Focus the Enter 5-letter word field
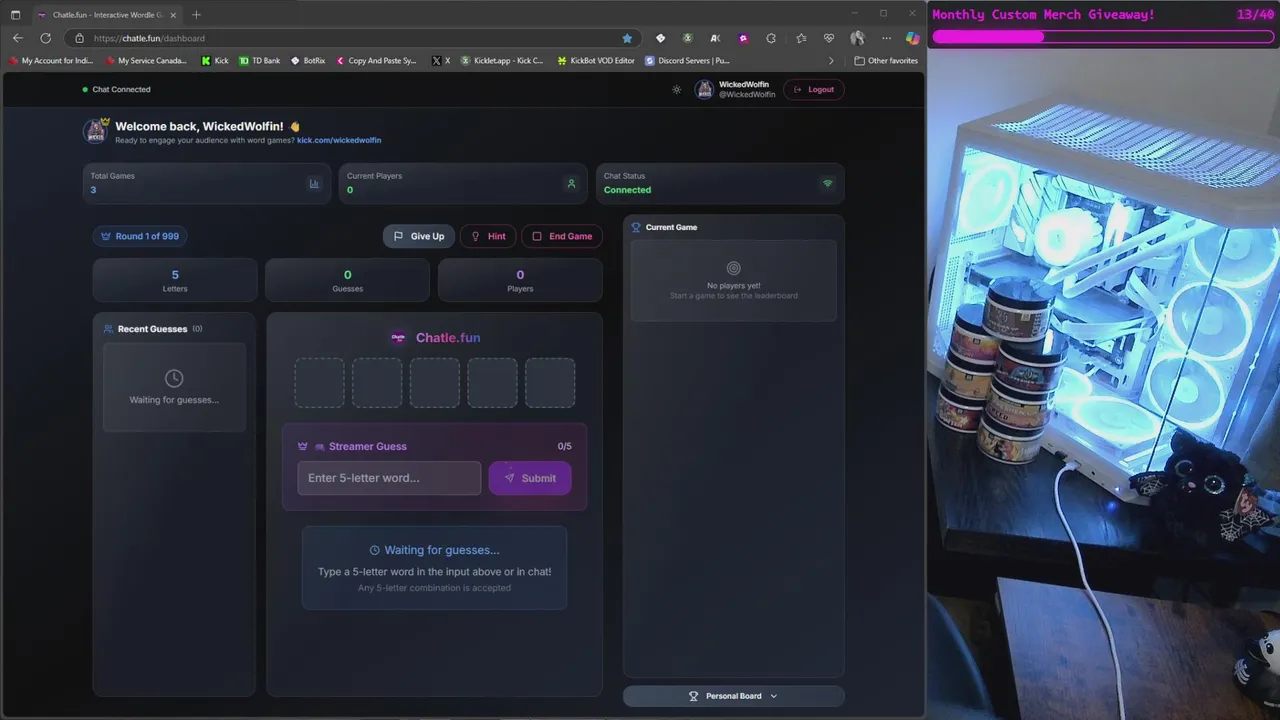The image size is (1280, 720). pyautogui.click(x=389, y=478)
